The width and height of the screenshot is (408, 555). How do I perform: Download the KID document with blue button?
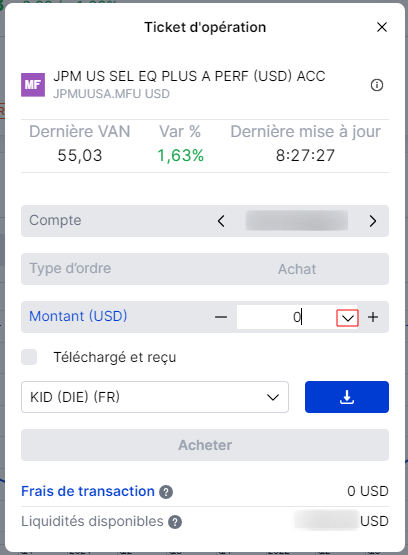[347, 397]
